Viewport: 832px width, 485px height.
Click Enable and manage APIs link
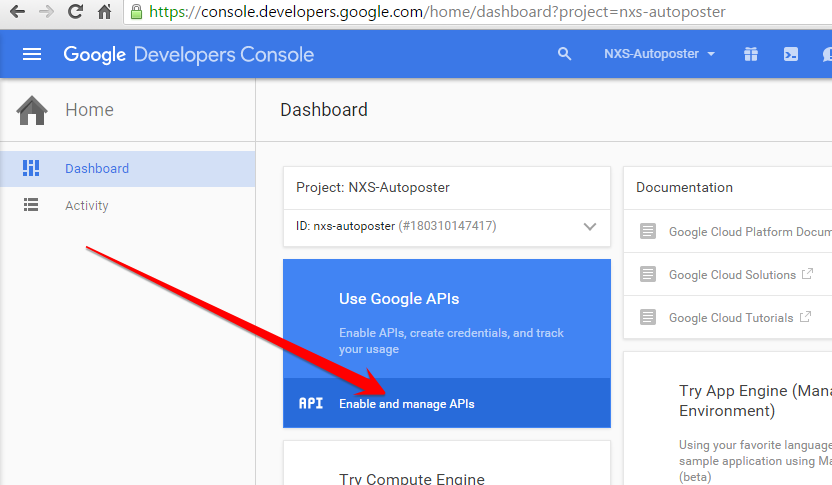click(x=406, y=404)
